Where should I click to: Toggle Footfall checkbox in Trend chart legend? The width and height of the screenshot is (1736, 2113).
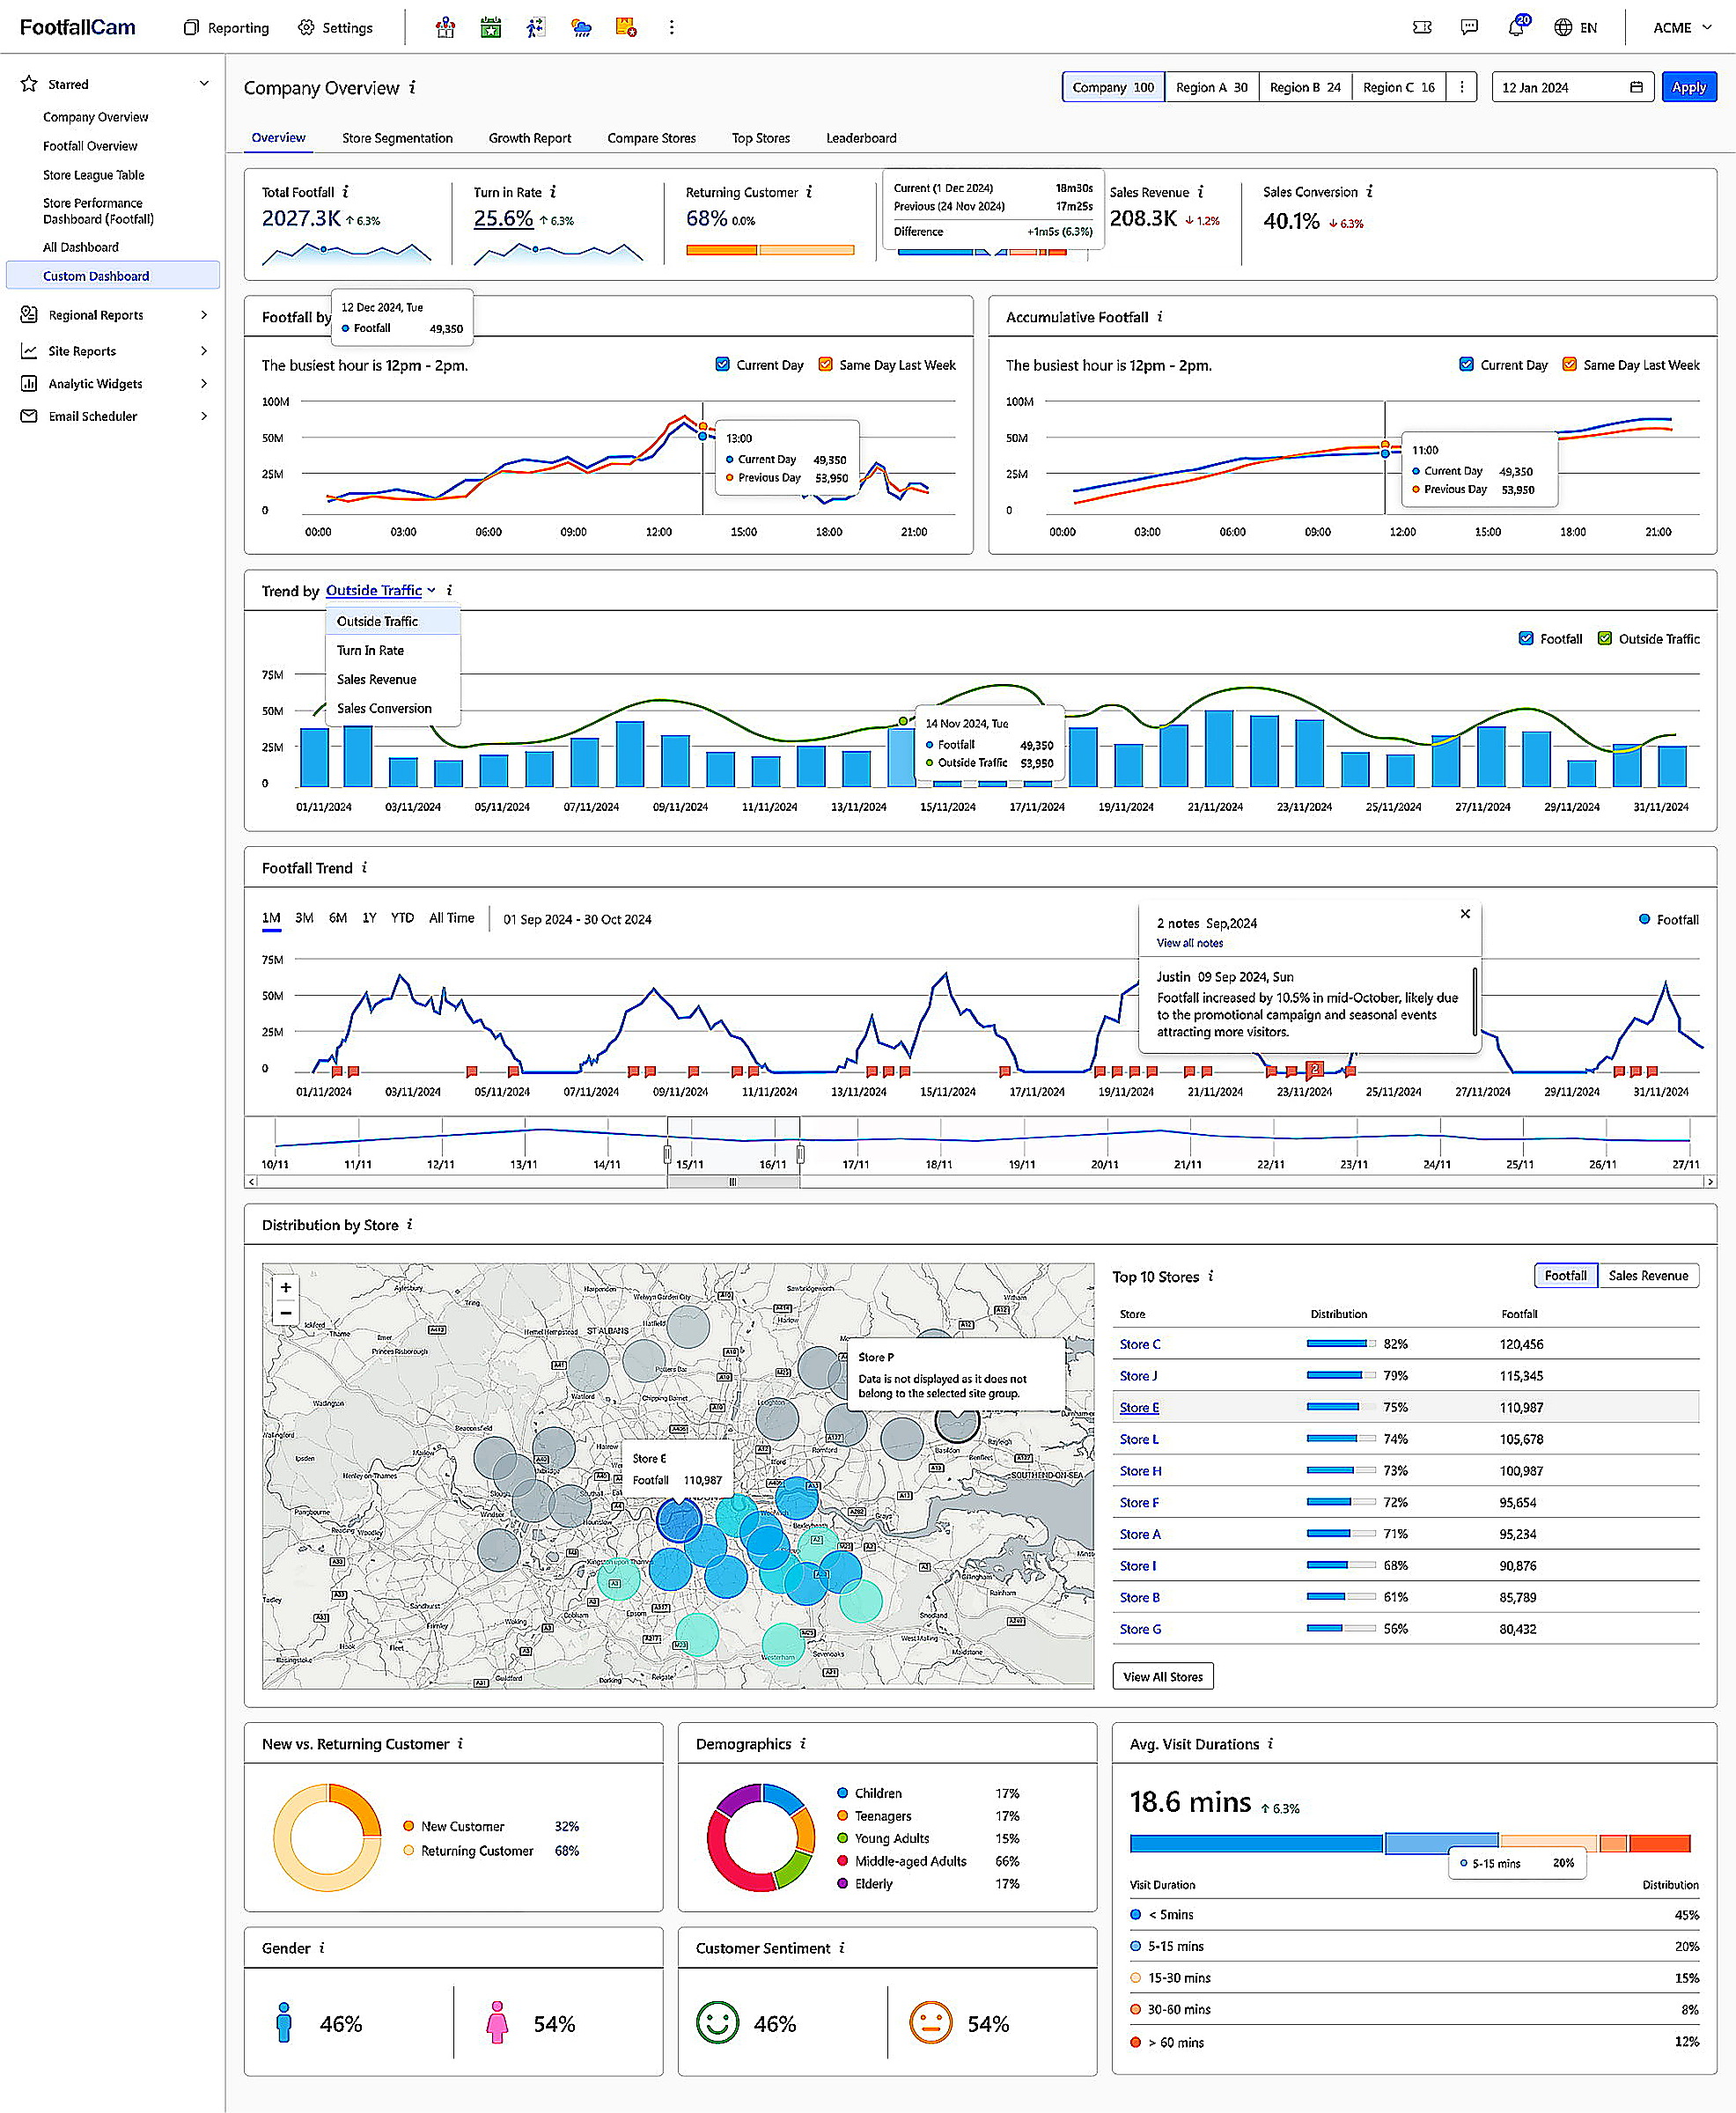(1525, 639)
